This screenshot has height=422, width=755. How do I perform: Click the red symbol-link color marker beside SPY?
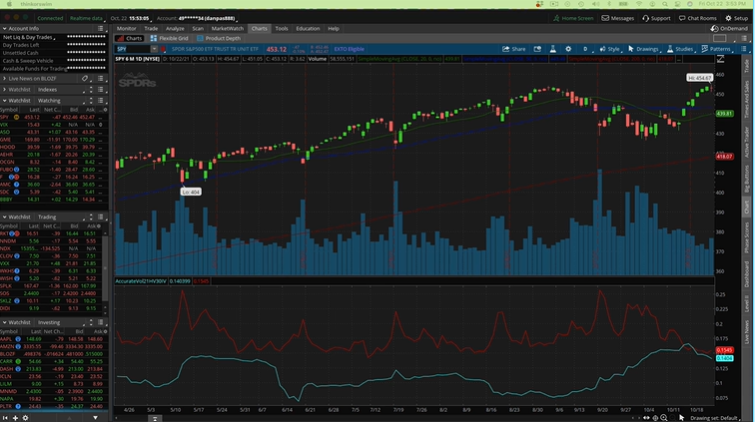point(163,49)
